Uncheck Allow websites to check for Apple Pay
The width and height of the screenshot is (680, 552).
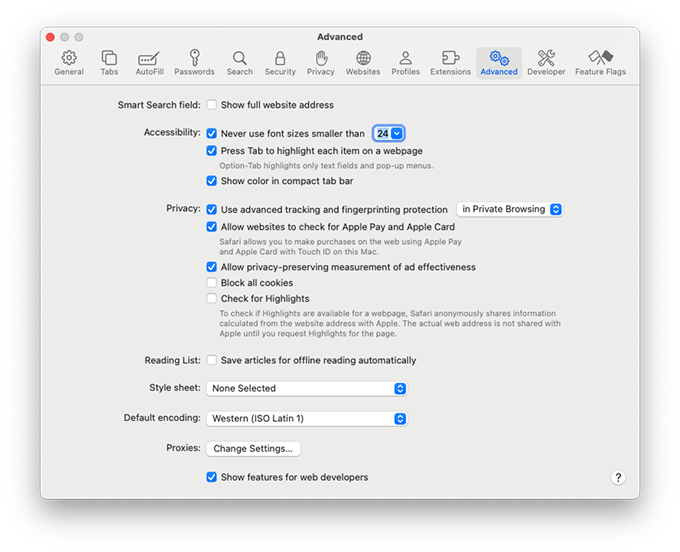pyautogui.click(x=211, y=227)
